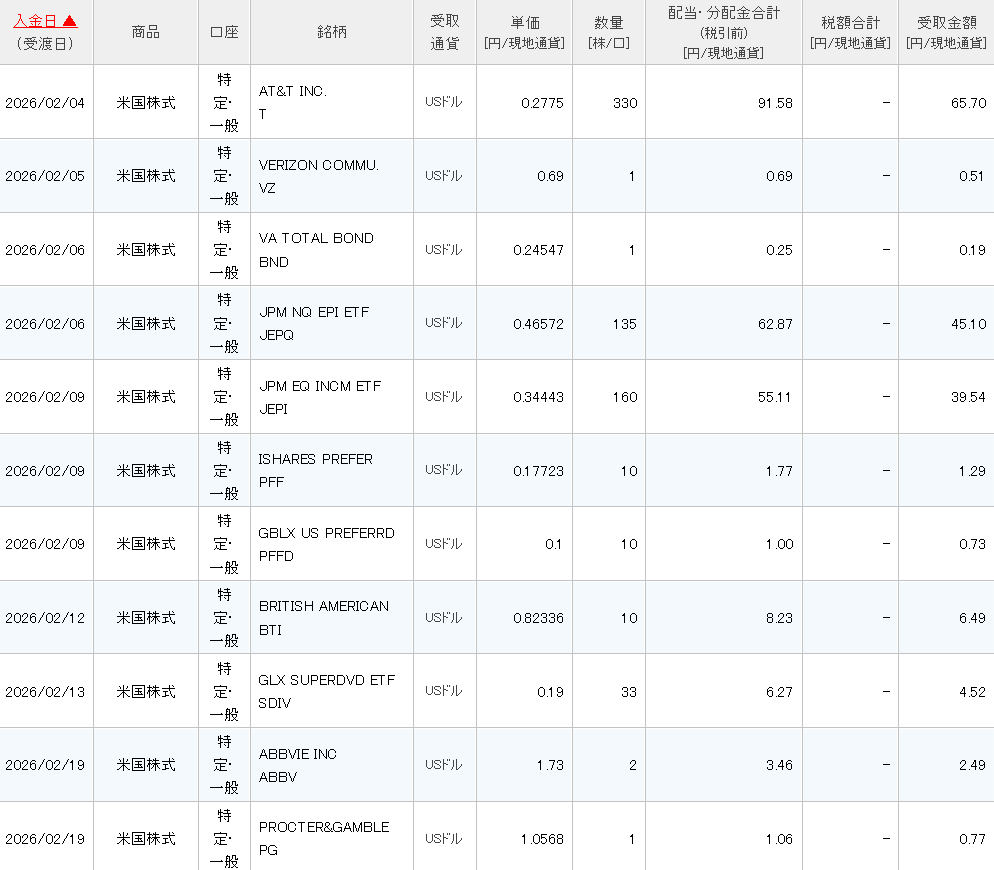The image size is (994, 870).
Task: Select the VA TOTAL BOND entry
Action: click(x=316, y=238)
